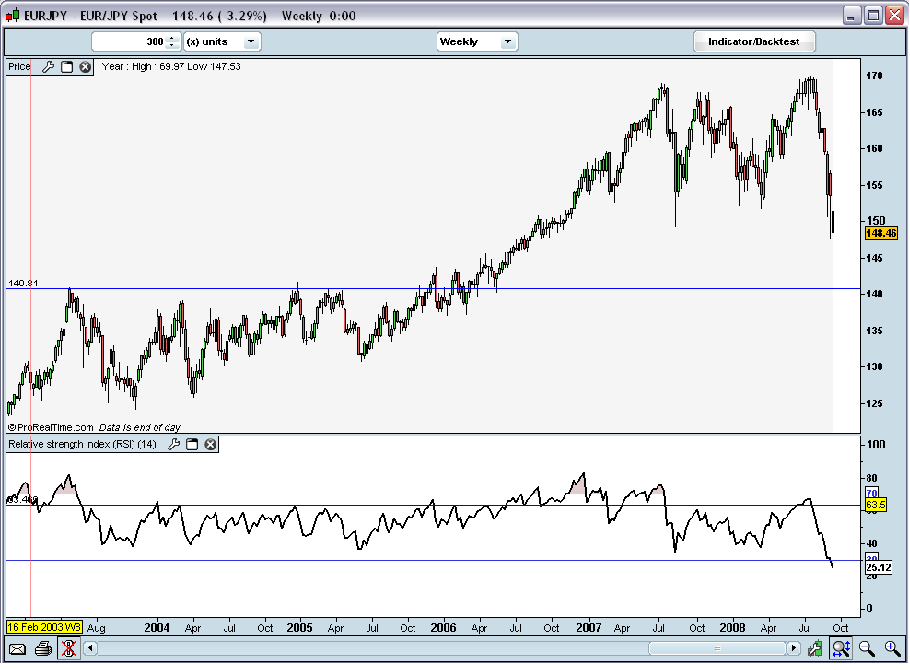Click the yellow 63.5 RSI level label
This screenshot has width=910, height=670.
[876, 505]
